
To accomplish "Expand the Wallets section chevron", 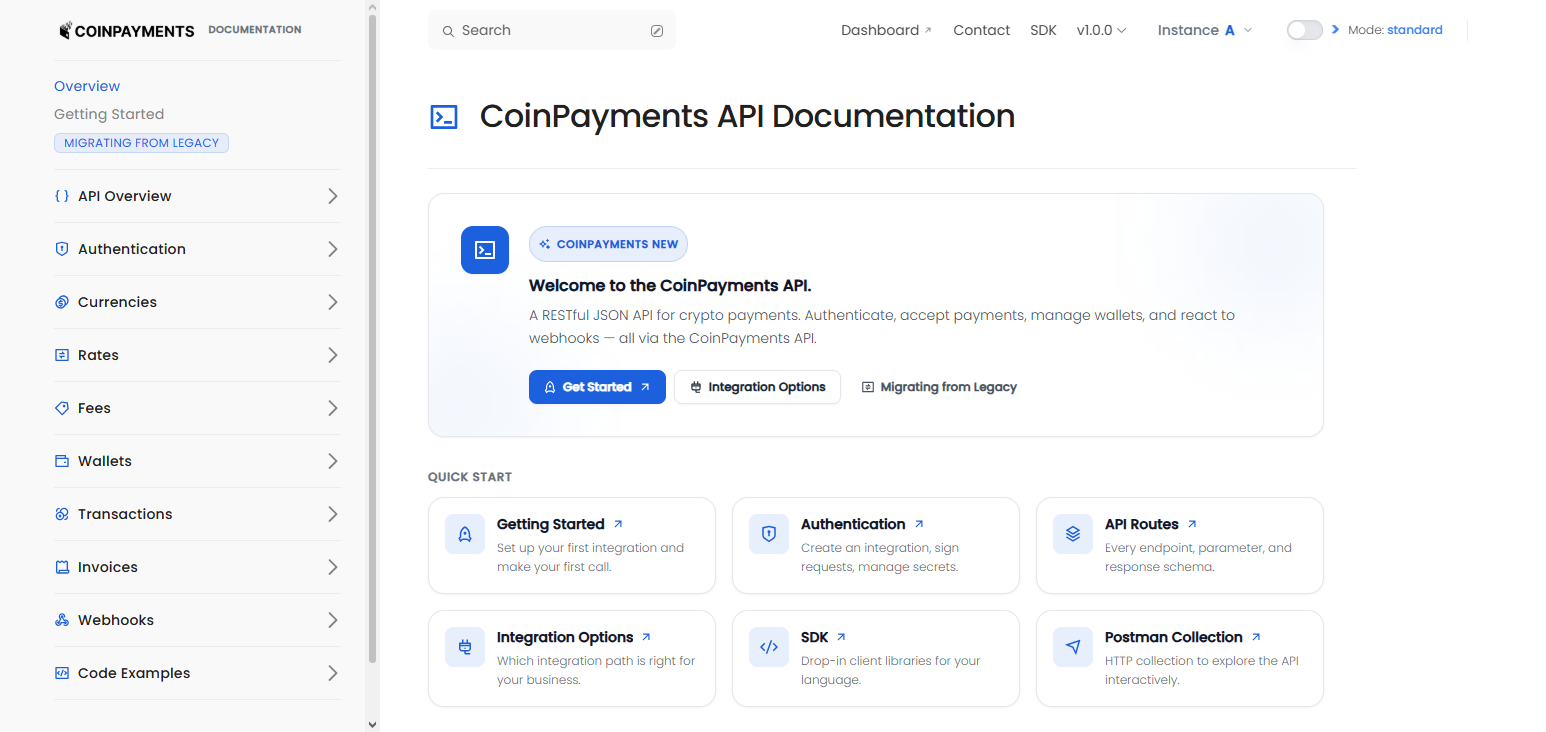I will tap(333, 461).
